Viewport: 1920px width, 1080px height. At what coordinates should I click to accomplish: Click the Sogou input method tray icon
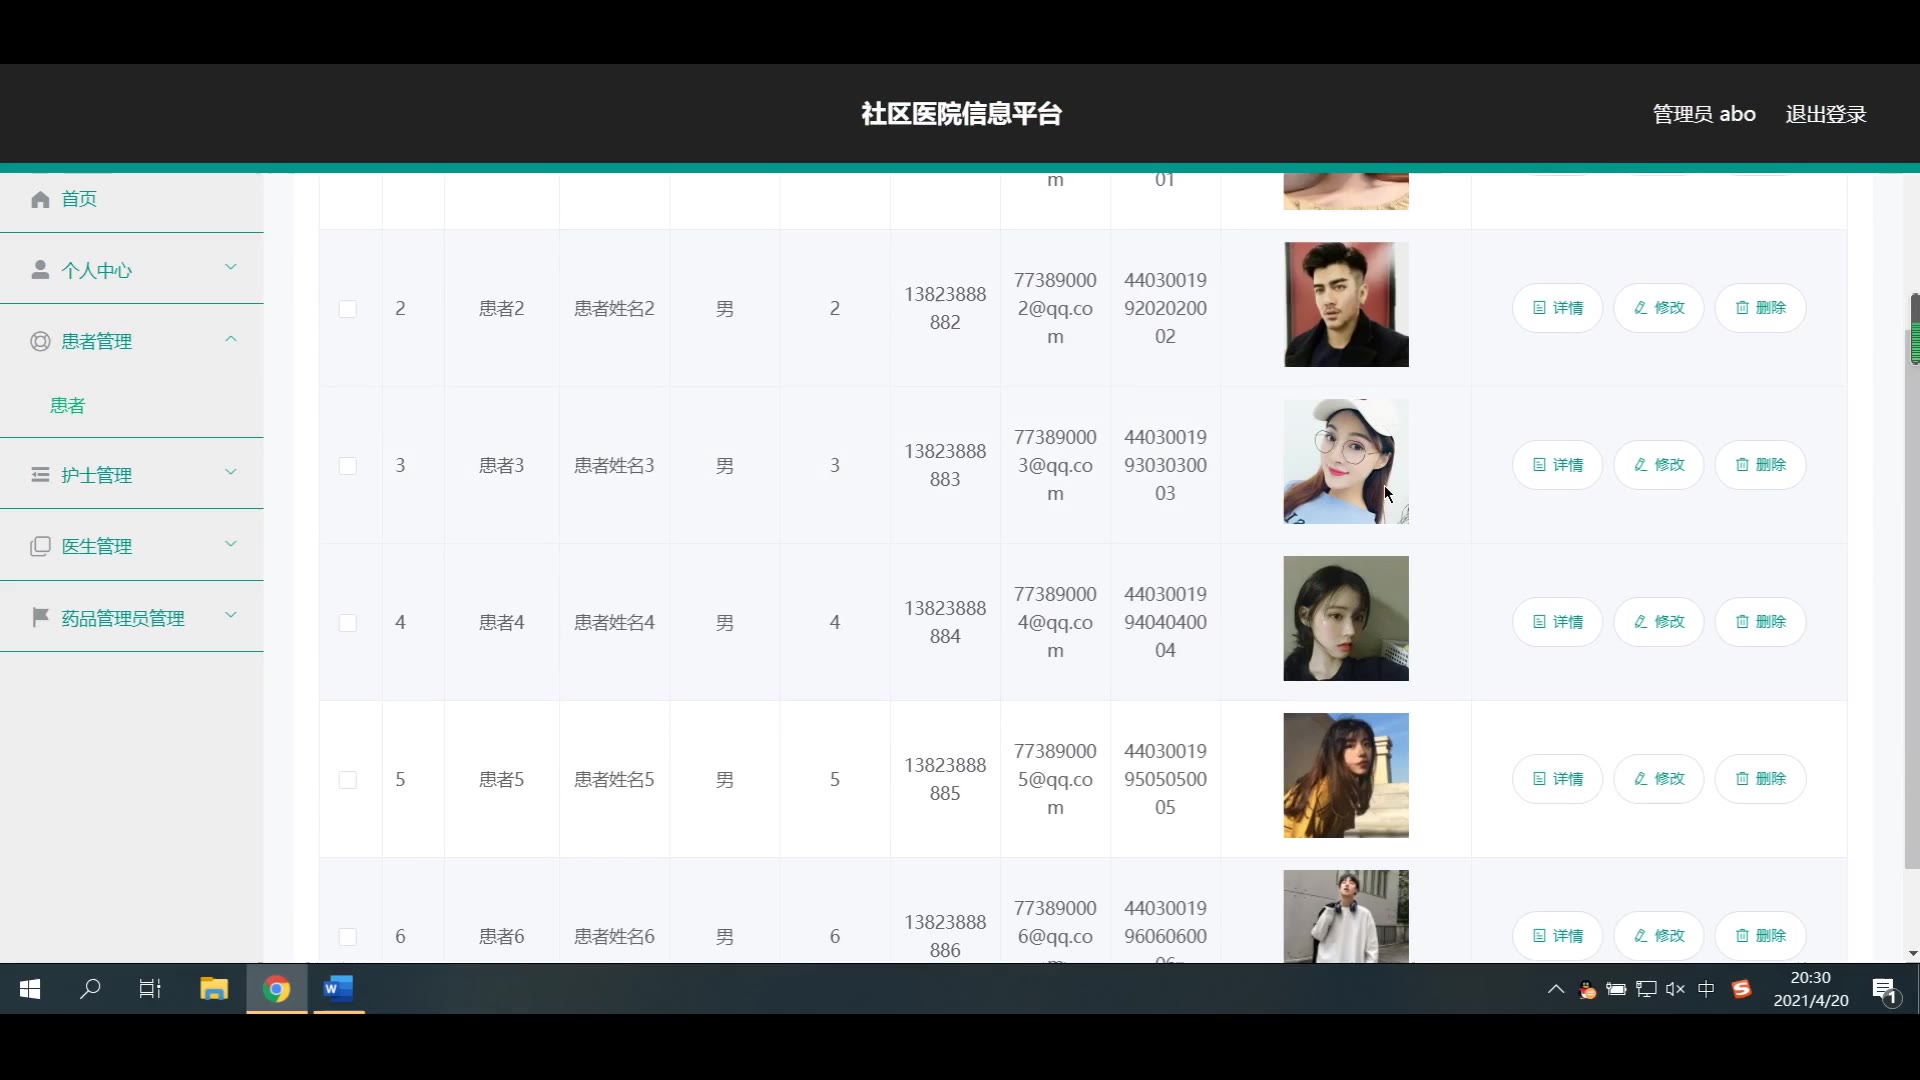pos(1741,989)
